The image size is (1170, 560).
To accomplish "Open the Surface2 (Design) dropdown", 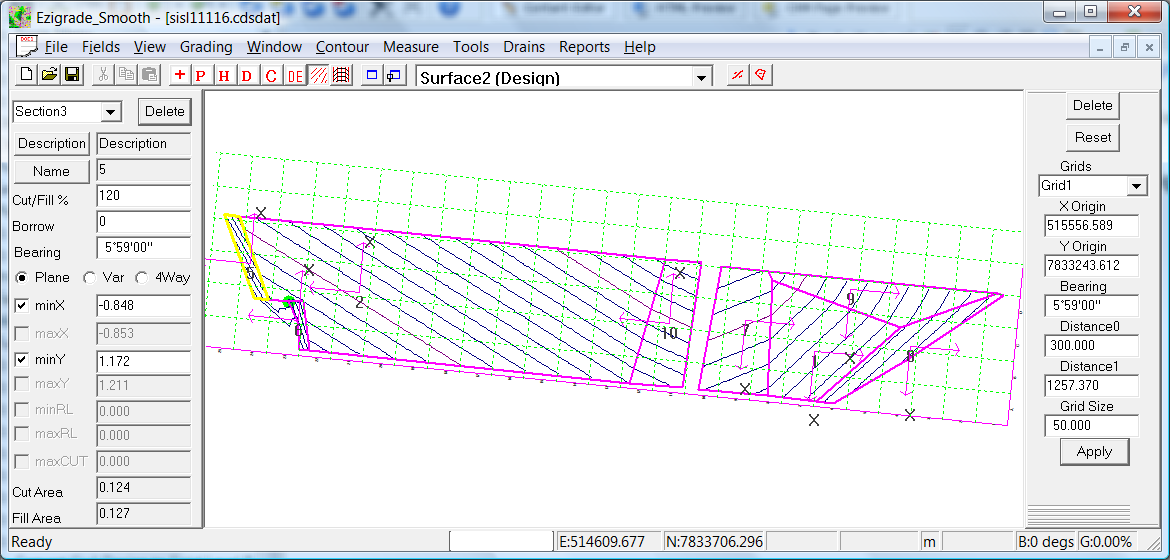I will pos(702,78).
